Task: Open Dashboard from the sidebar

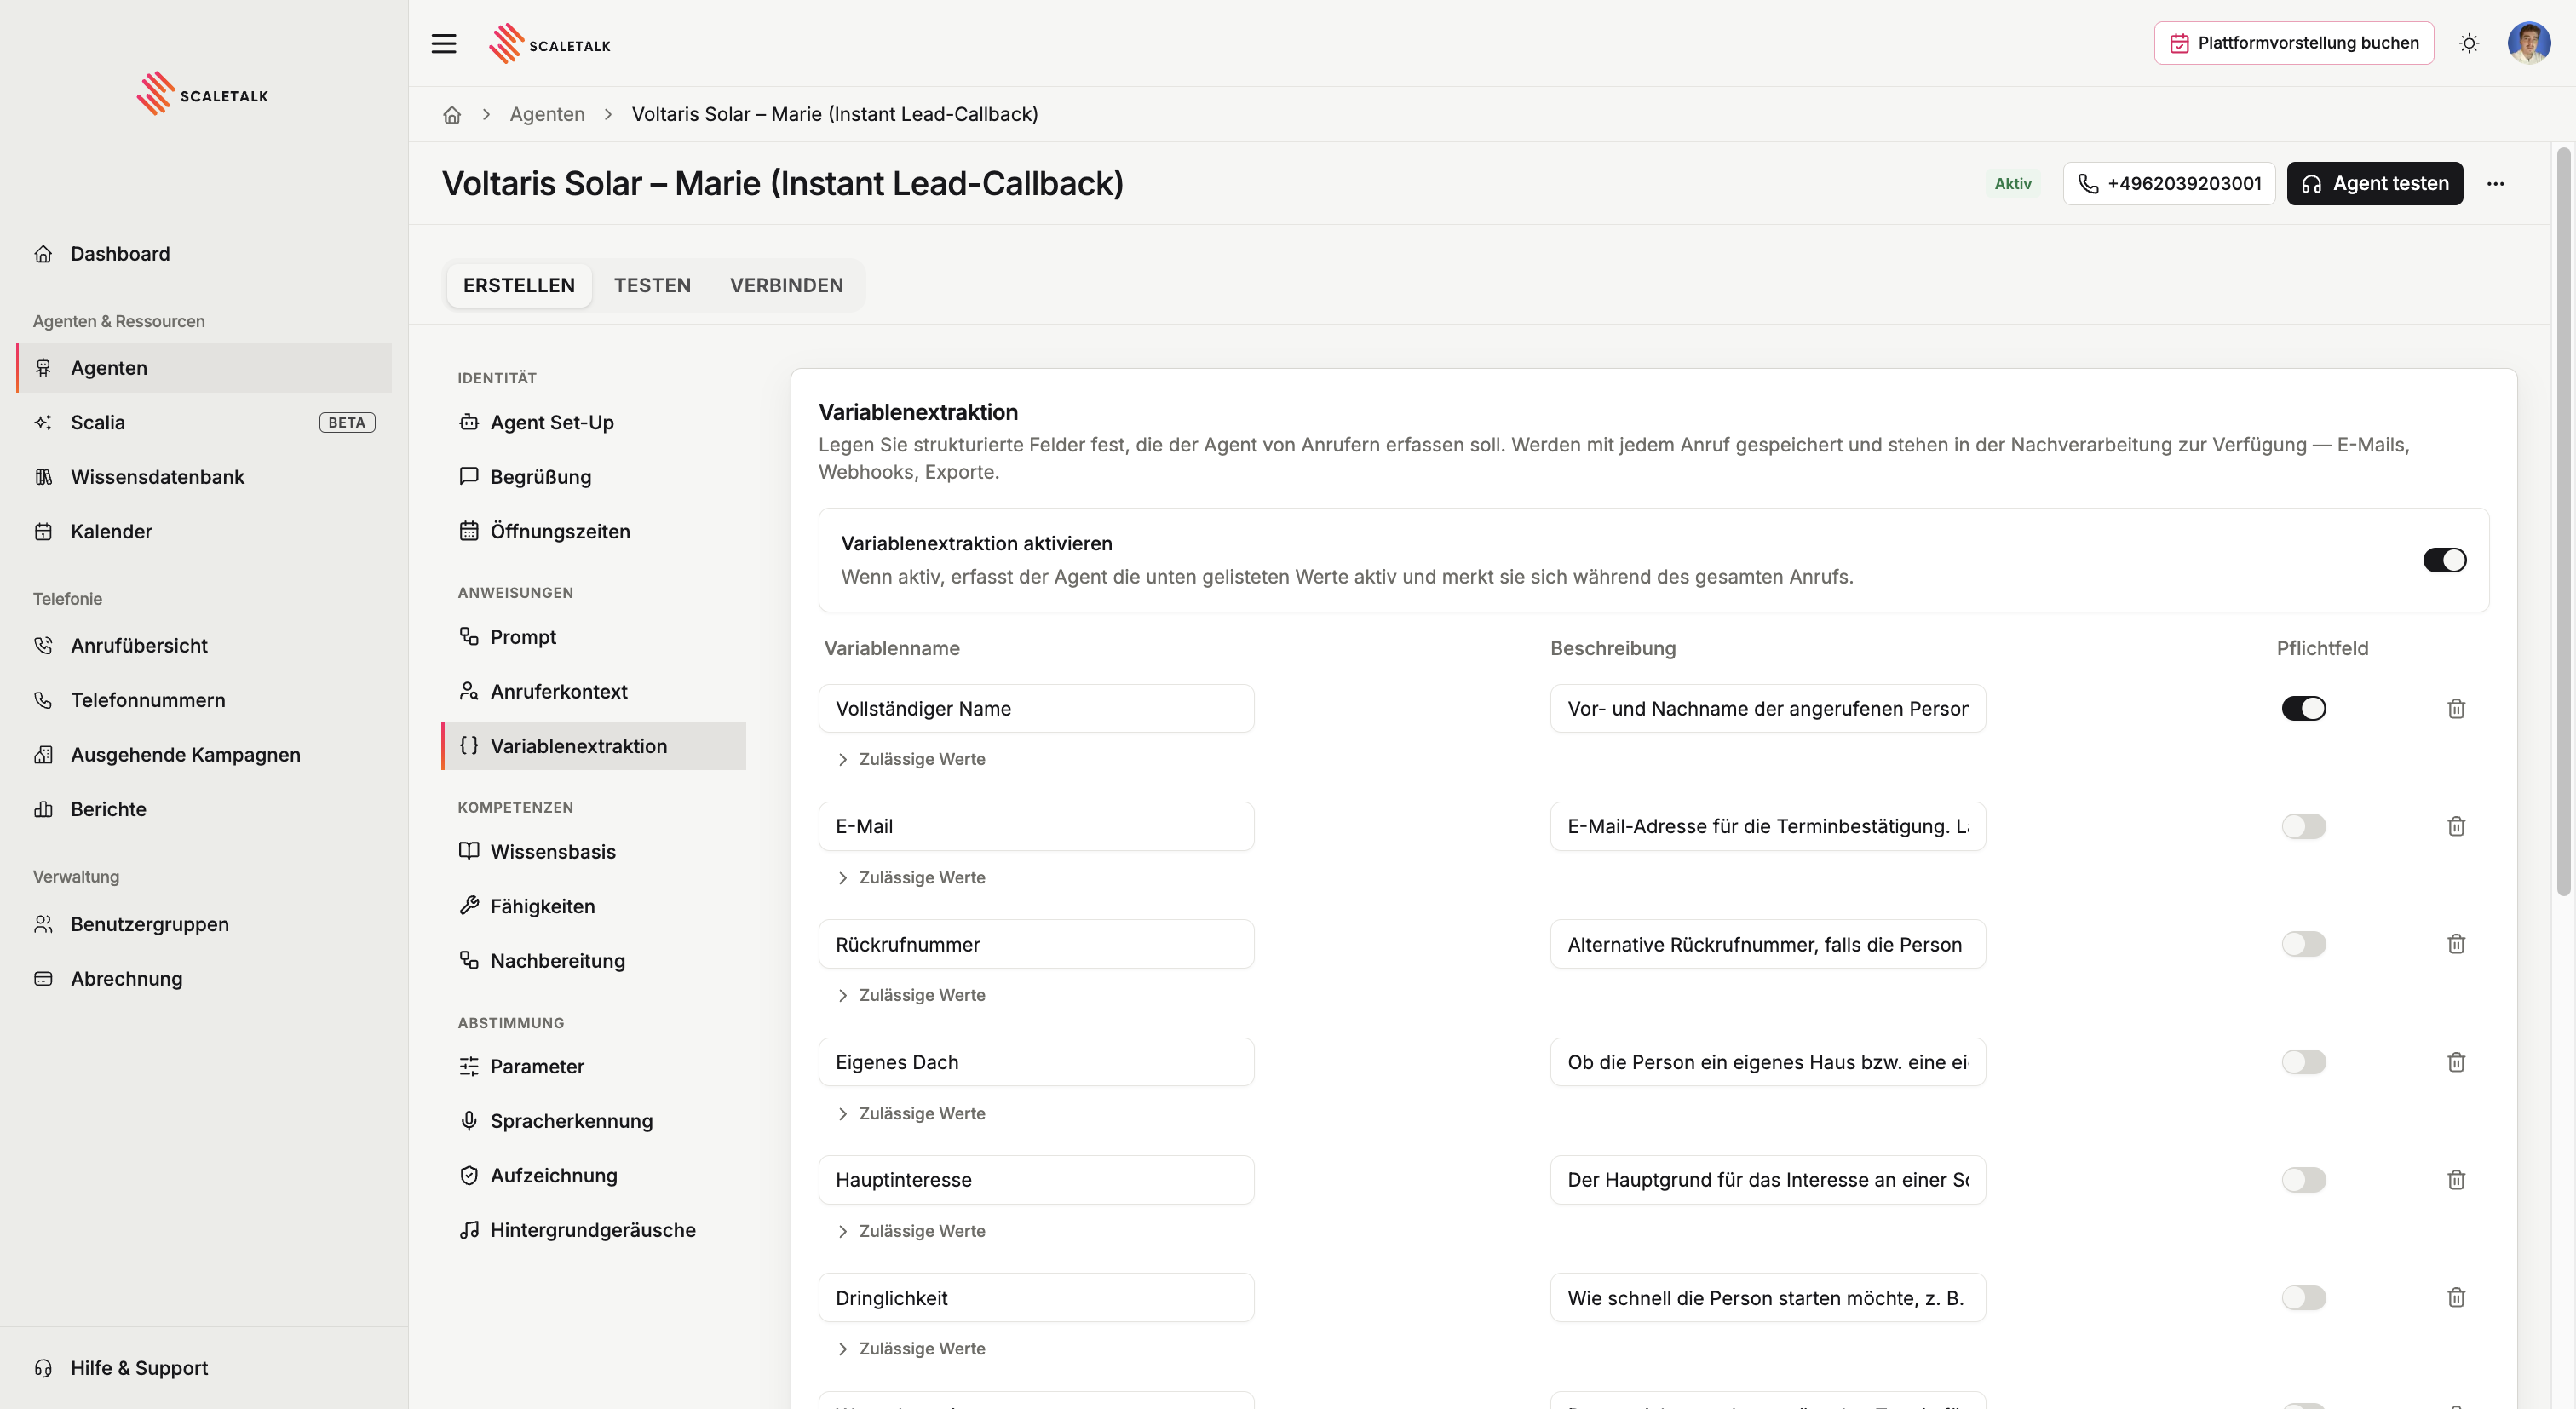Action: tap(204, 254)
